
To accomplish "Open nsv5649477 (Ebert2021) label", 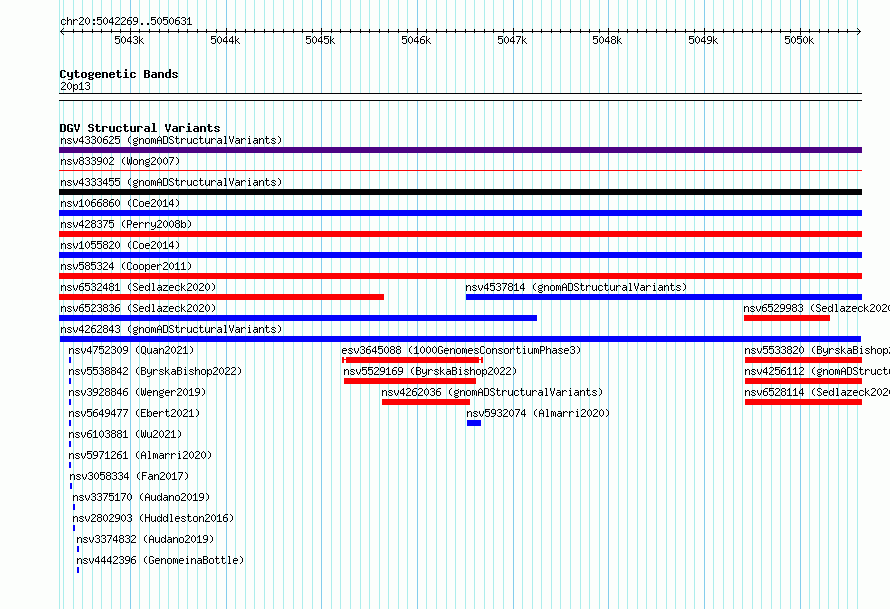I will [x=134, y=413].
